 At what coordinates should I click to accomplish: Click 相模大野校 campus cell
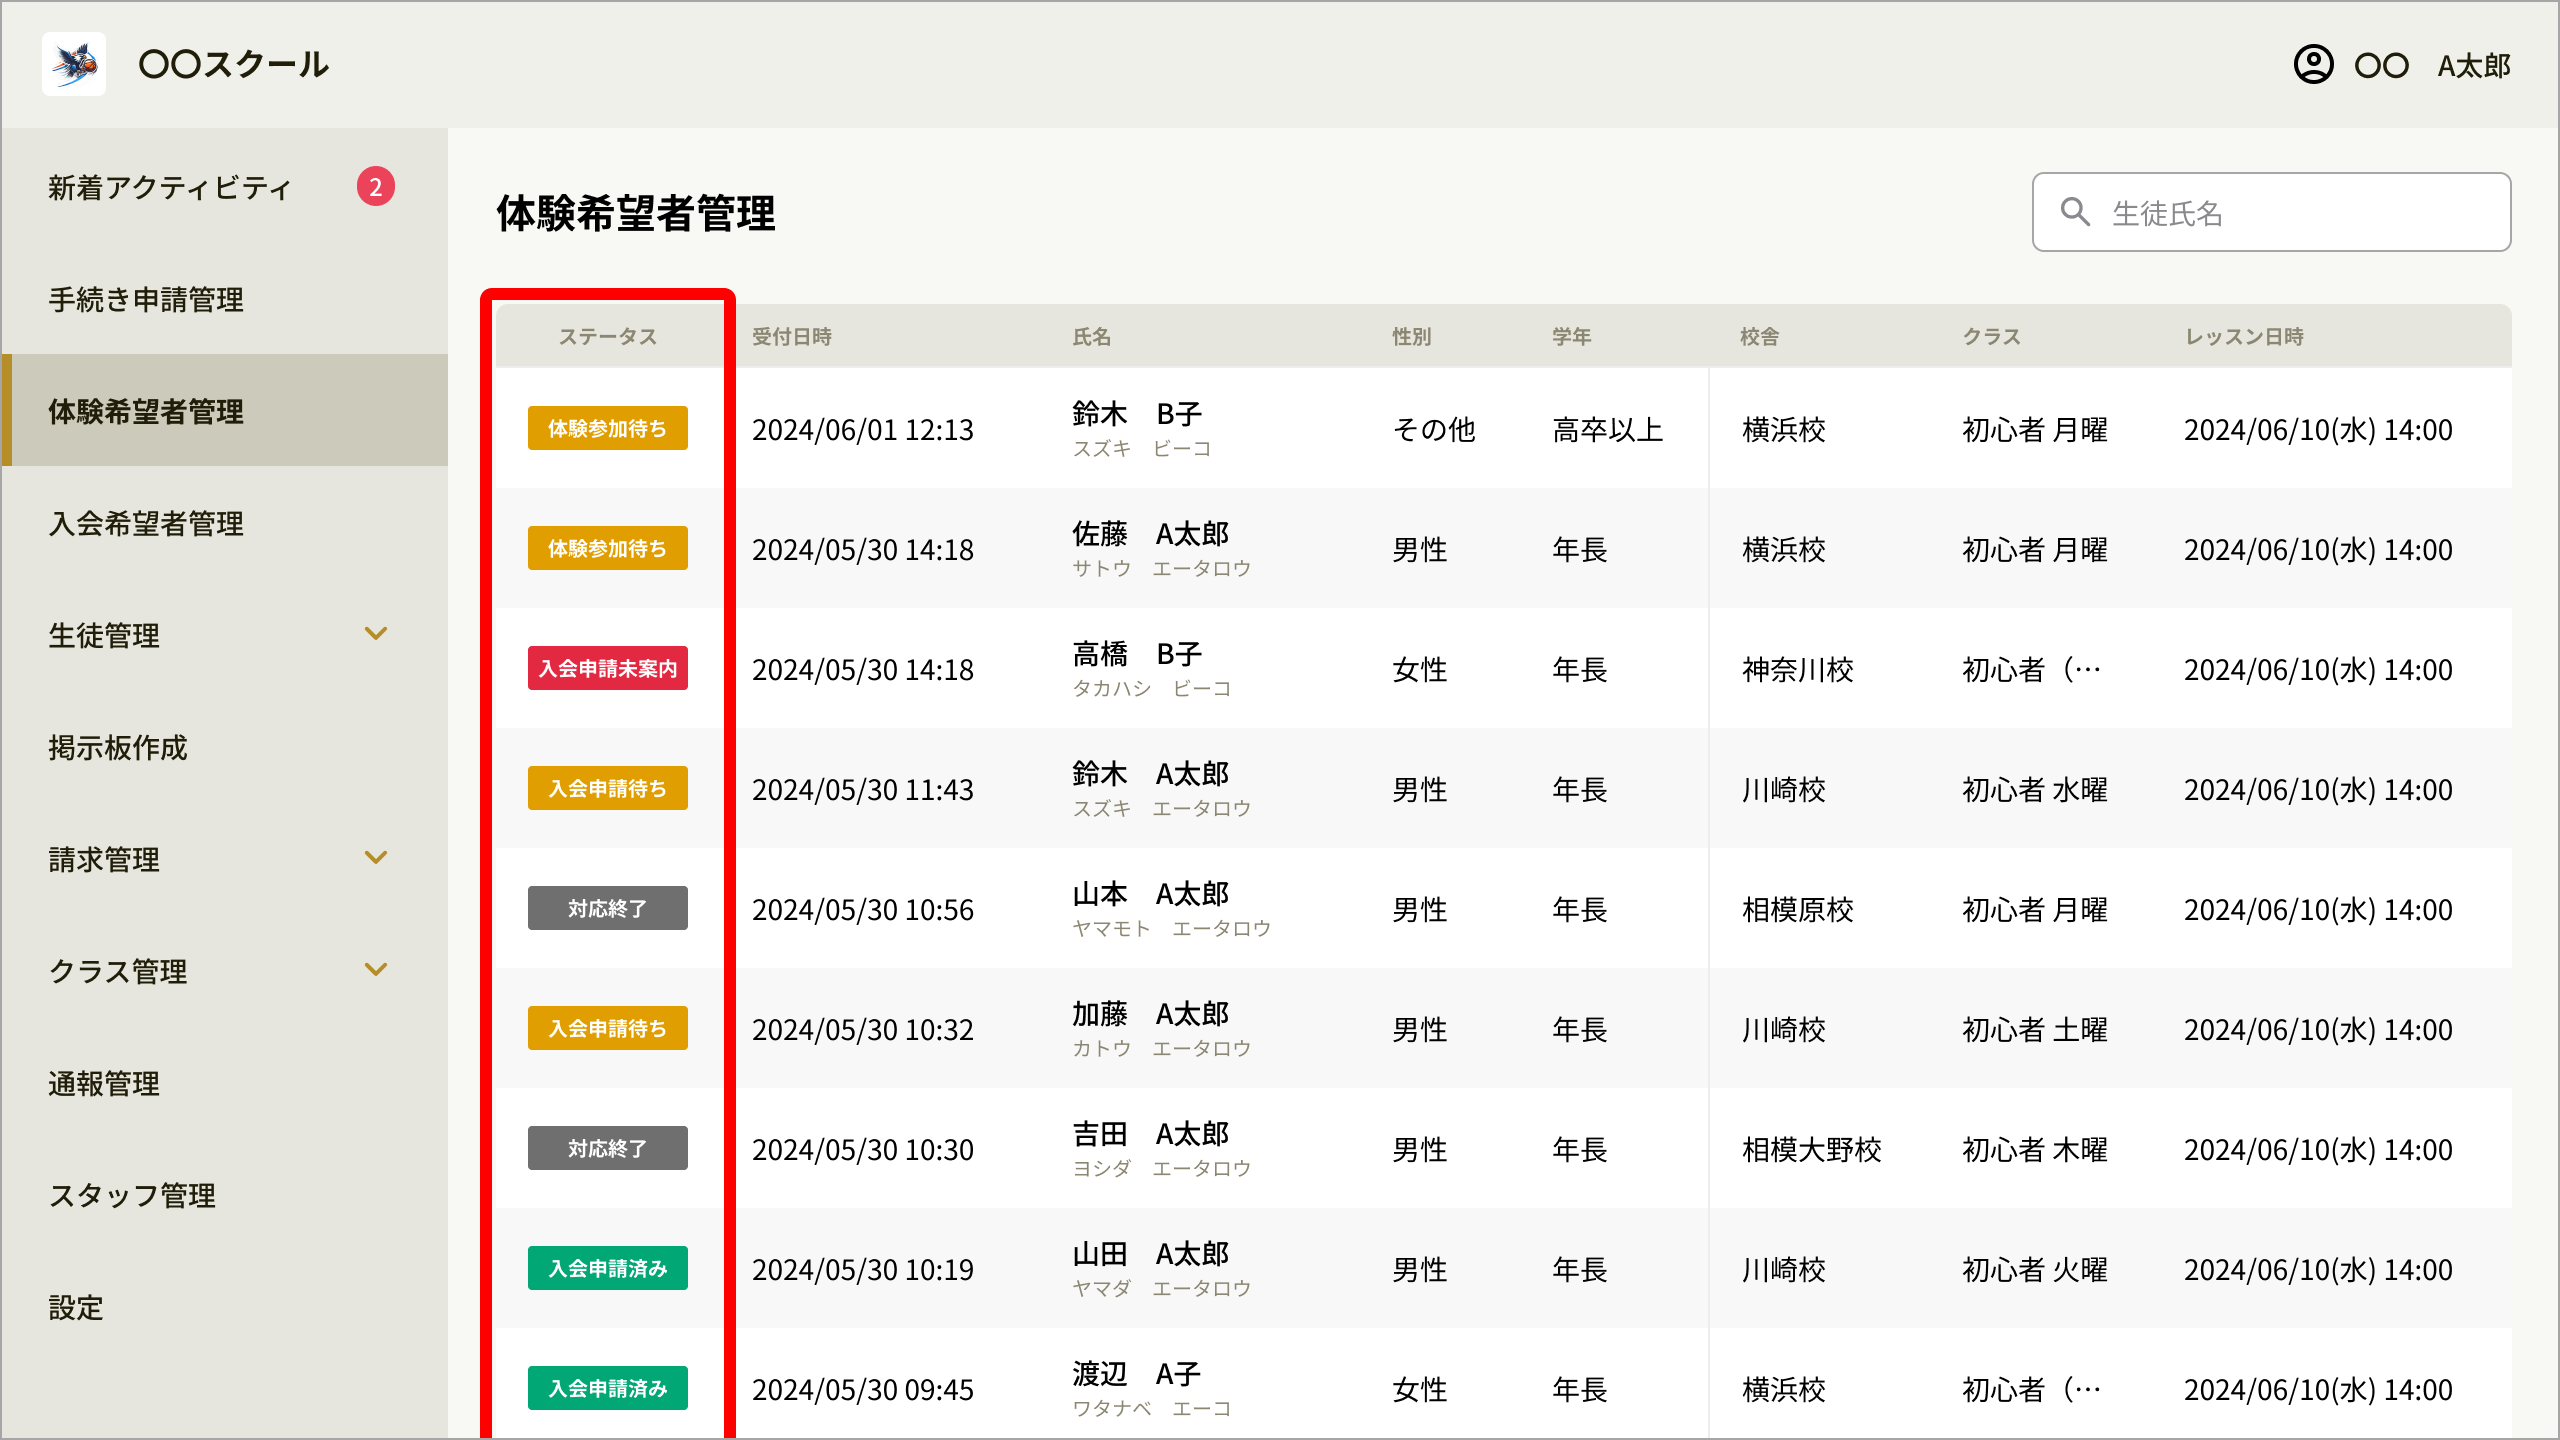tap(1812, 1149)
